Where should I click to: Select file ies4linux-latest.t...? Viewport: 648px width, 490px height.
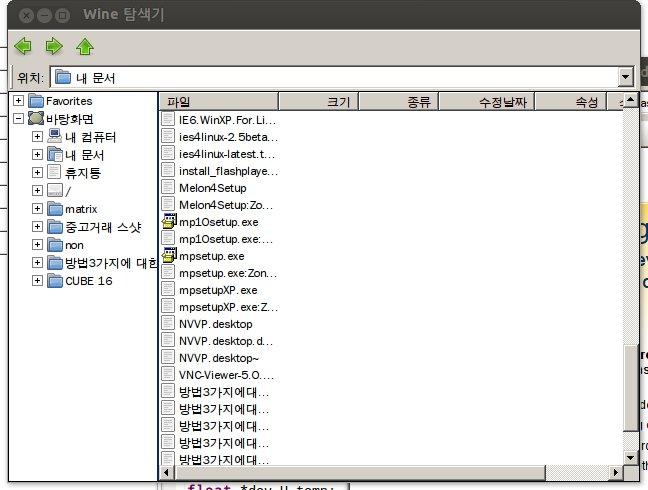[x=226, y=154]
